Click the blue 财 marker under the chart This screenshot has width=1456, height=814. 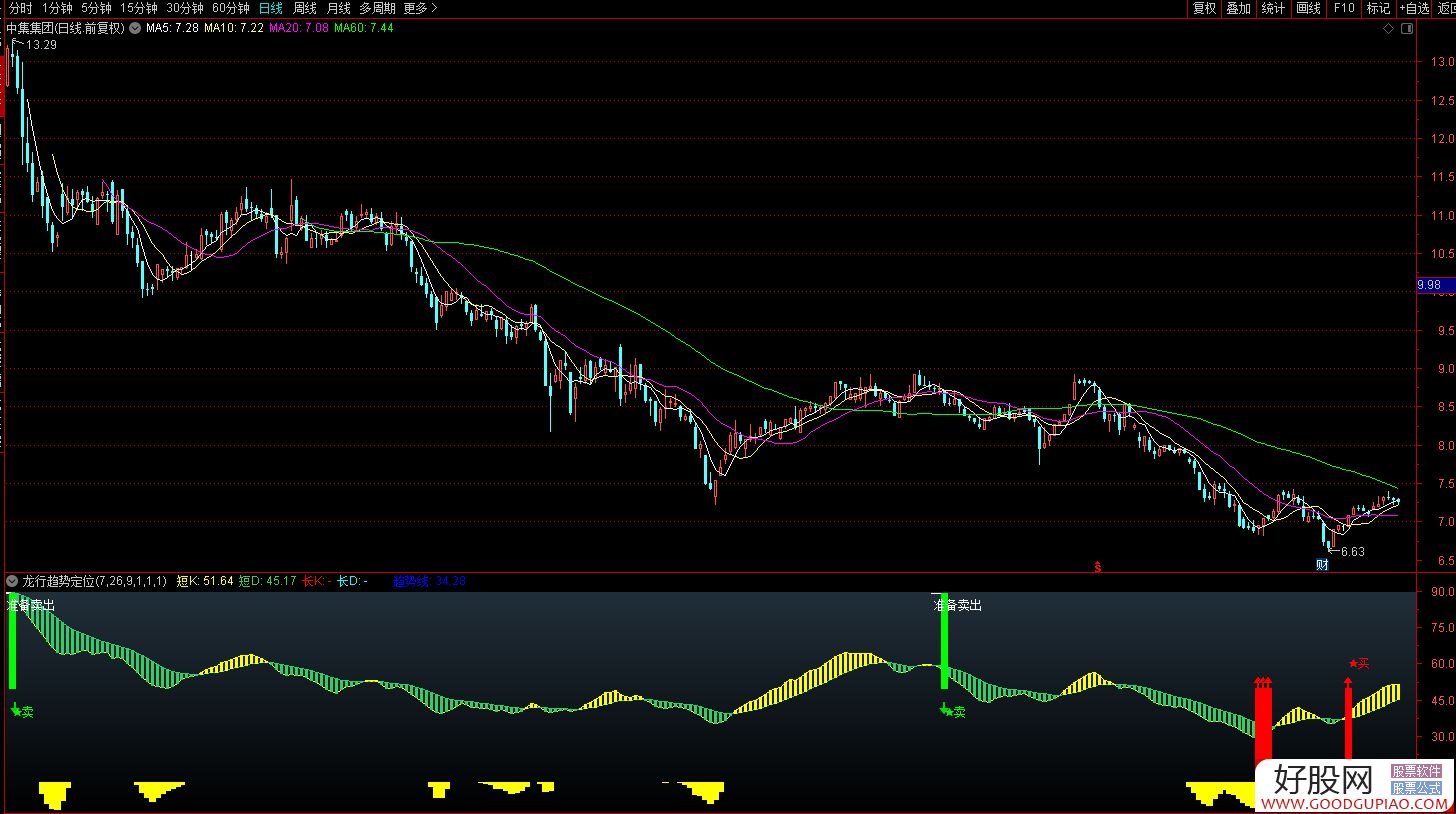[1322, 565]
